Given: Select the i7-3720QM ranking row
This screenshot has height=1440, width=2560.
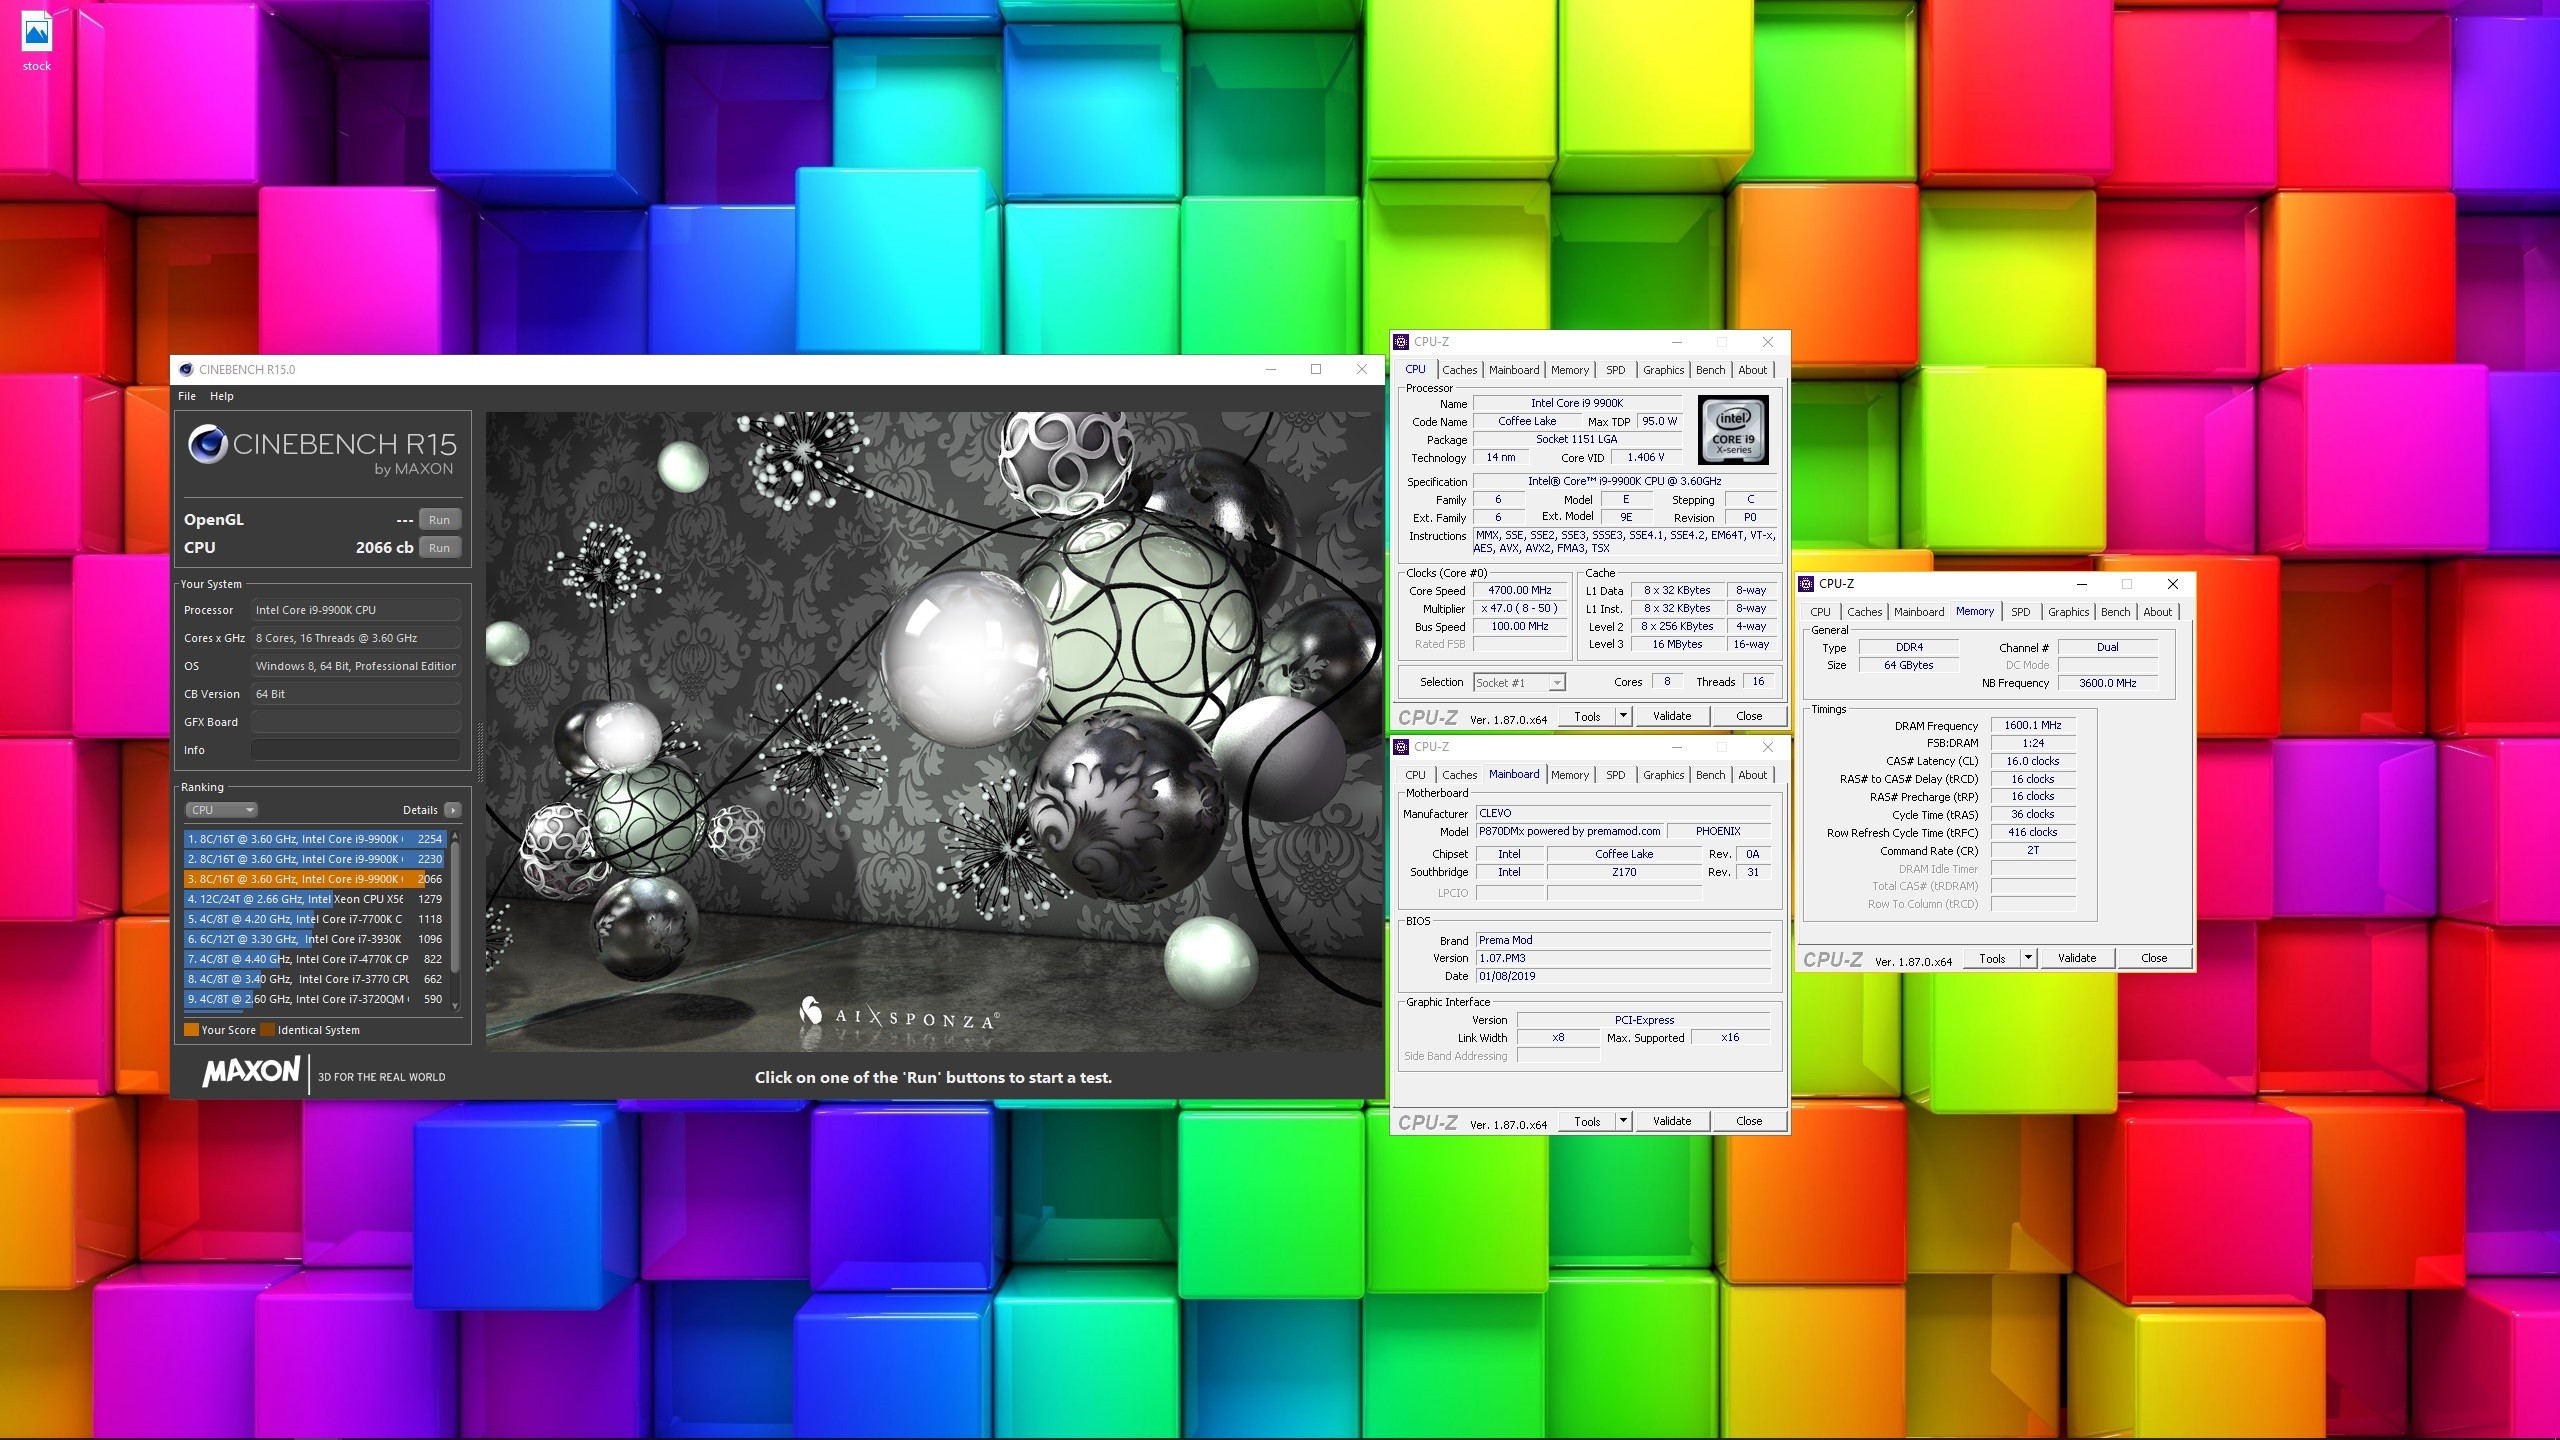Looking at the screenshot, I should click(315, 999).
